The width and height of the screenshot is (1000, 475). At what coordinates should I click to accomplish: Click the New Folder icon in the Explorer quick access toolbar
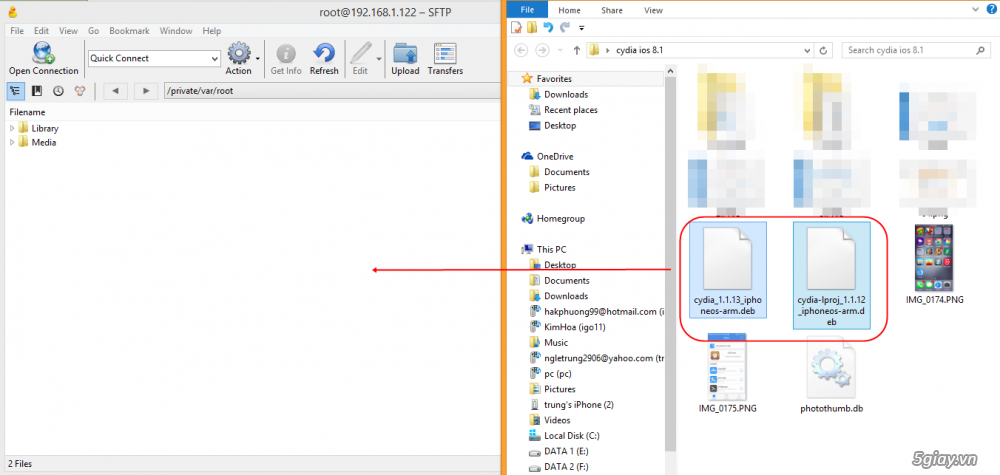(533, 27)
